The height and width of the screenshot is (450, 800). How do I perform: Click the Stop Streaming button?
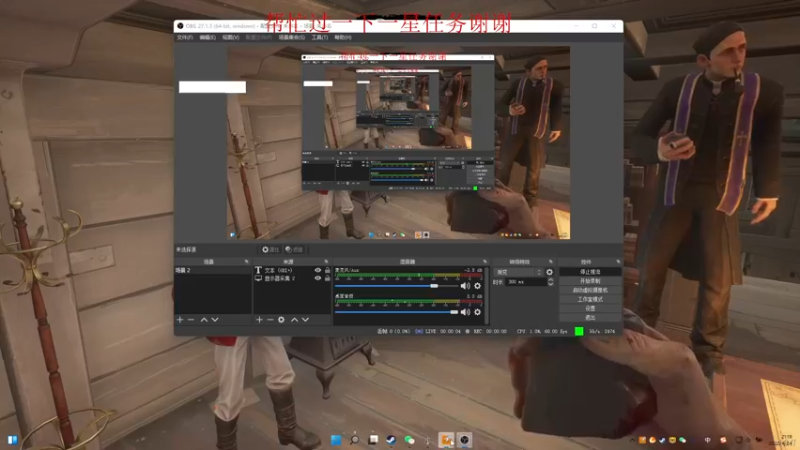(x=590, y=272)
